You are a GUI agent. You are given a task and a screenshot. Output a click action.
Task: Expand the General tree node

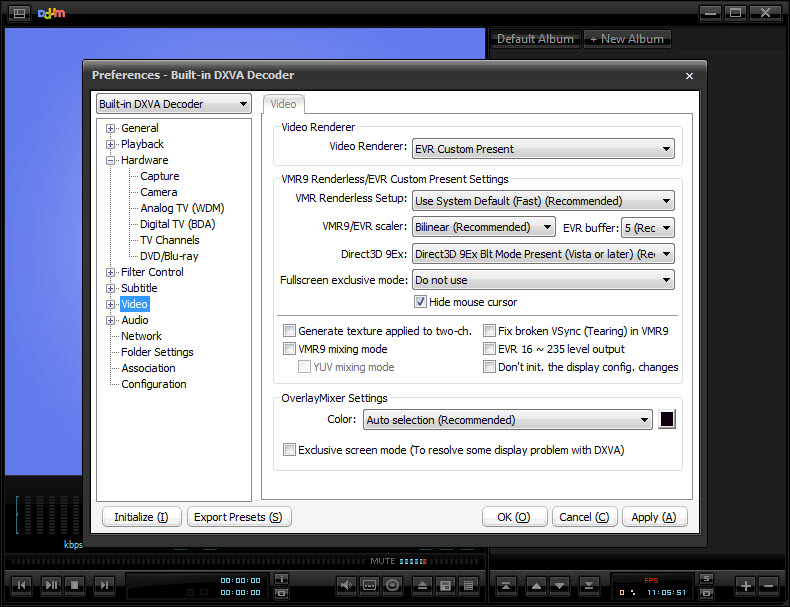point(110,128)
